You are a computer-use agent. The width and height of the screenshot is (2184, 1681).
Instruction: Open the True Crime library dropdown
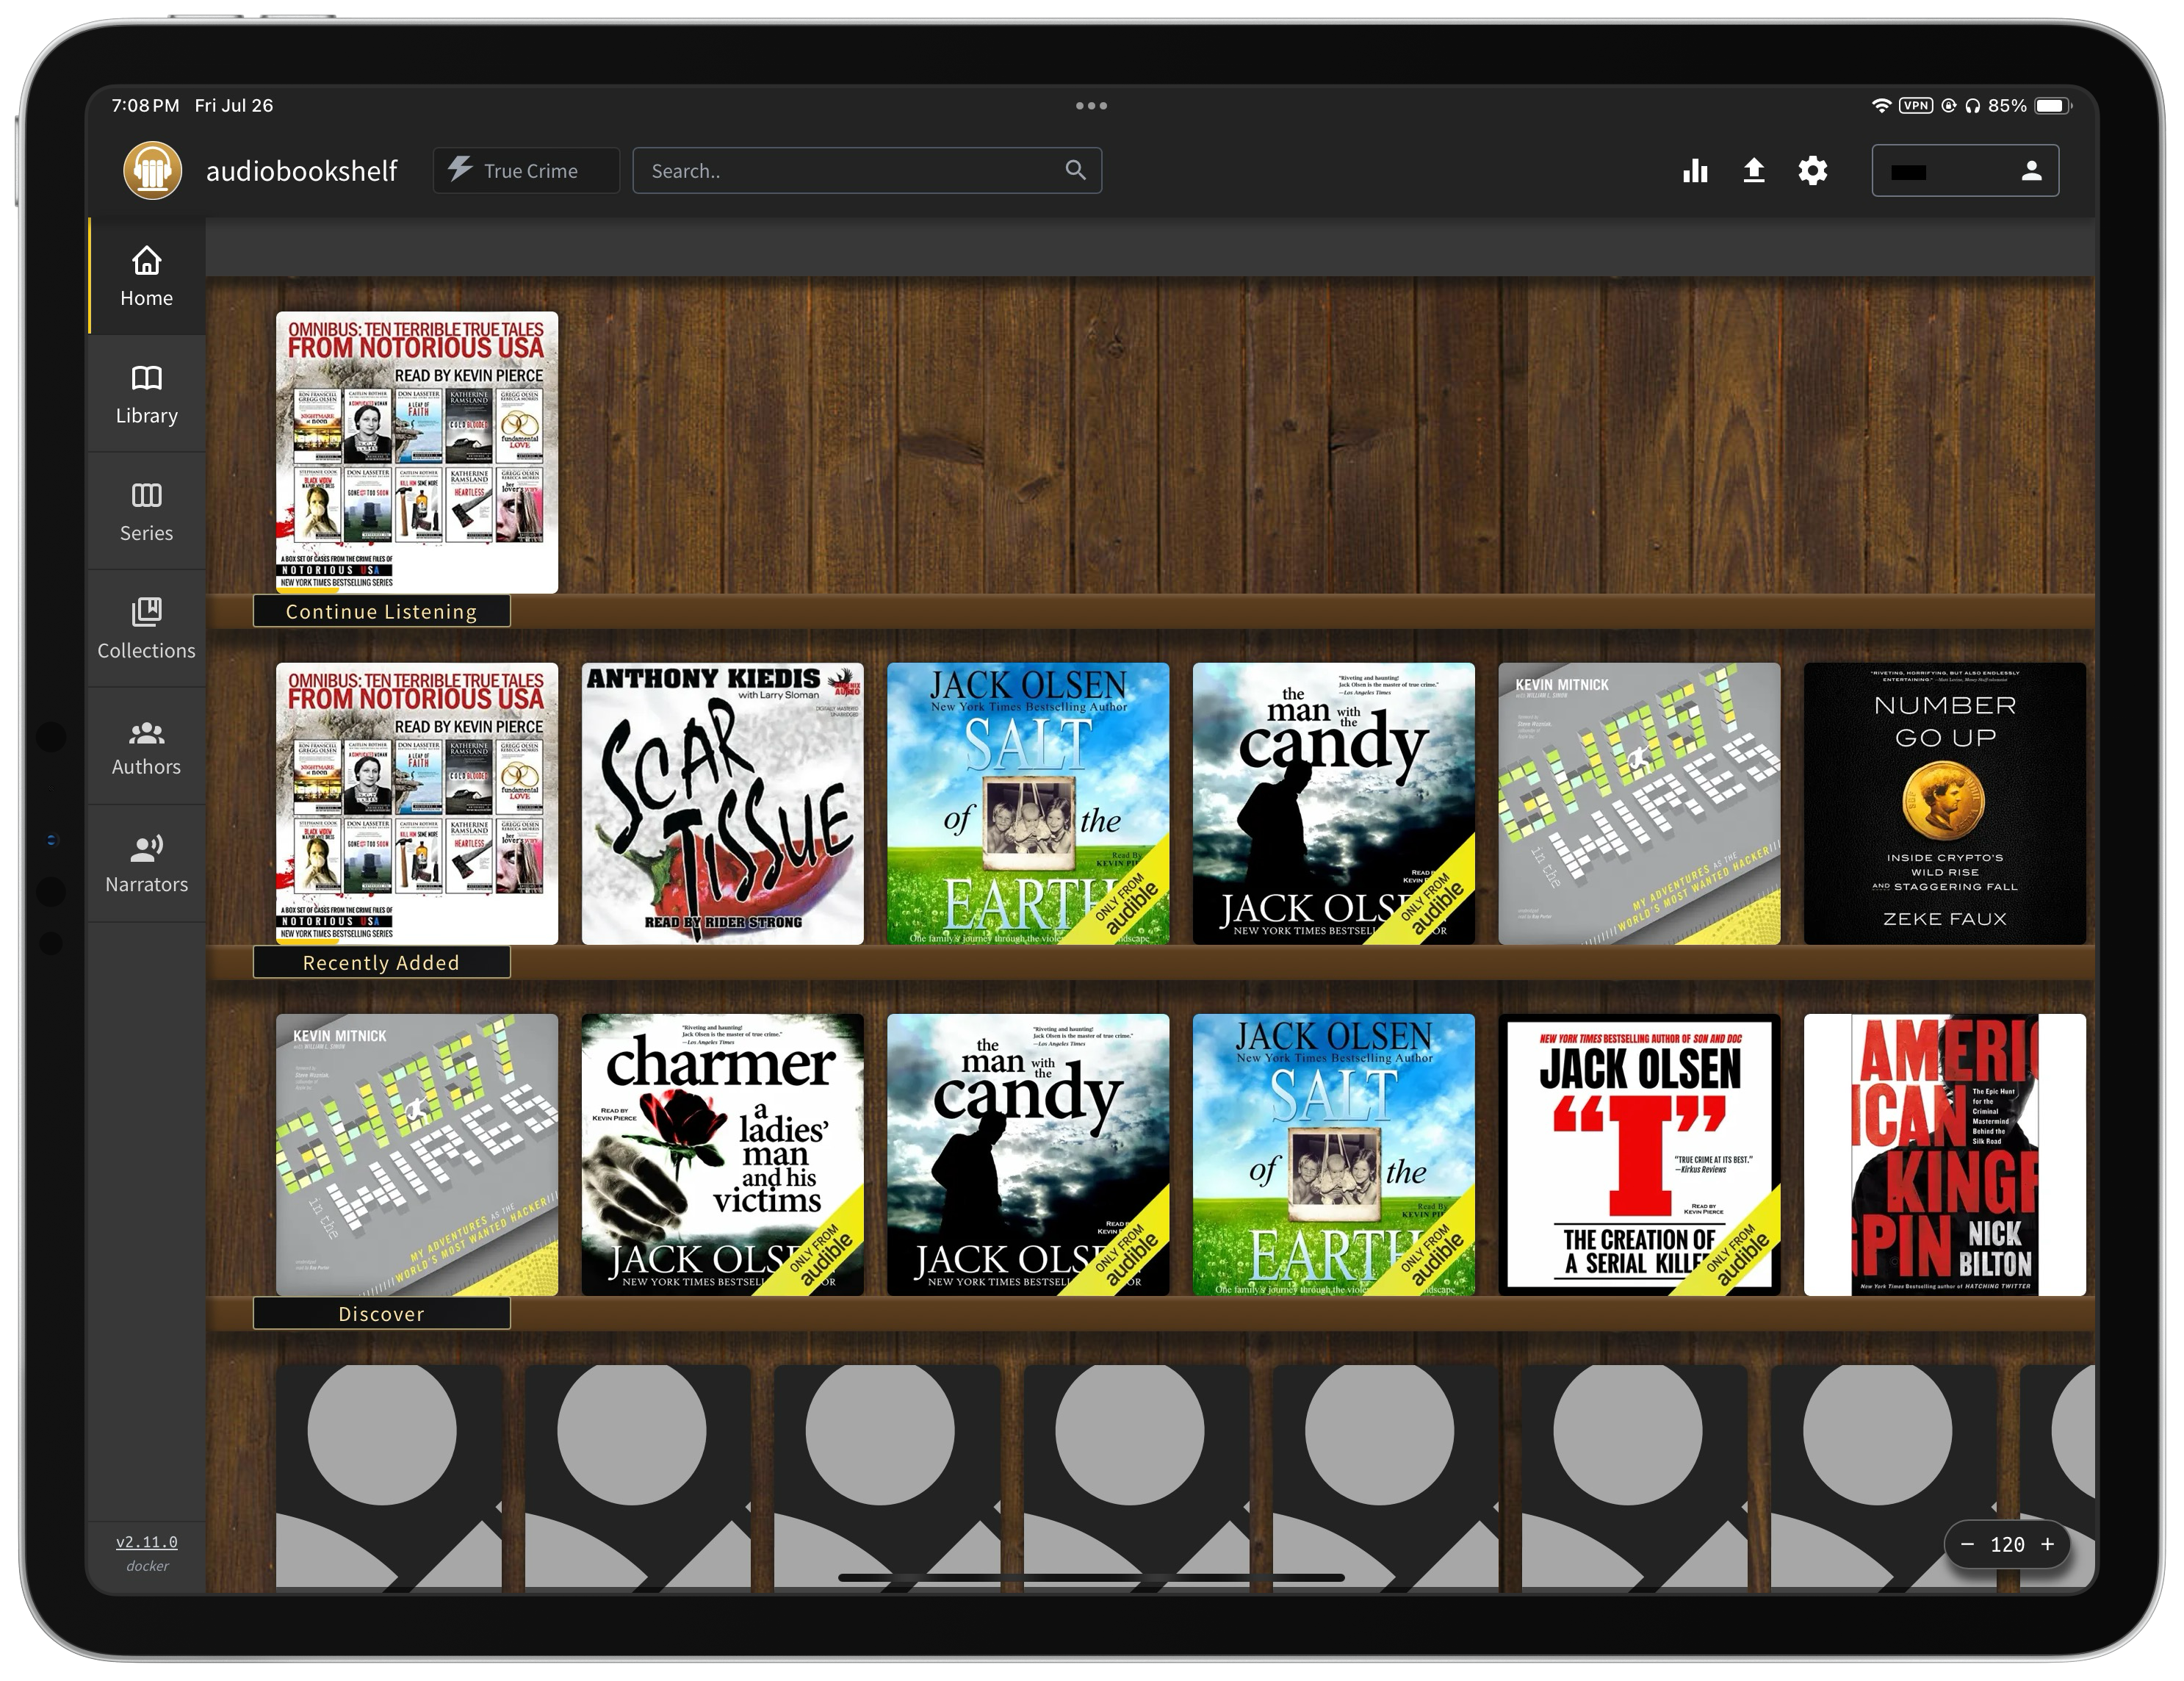526,171
